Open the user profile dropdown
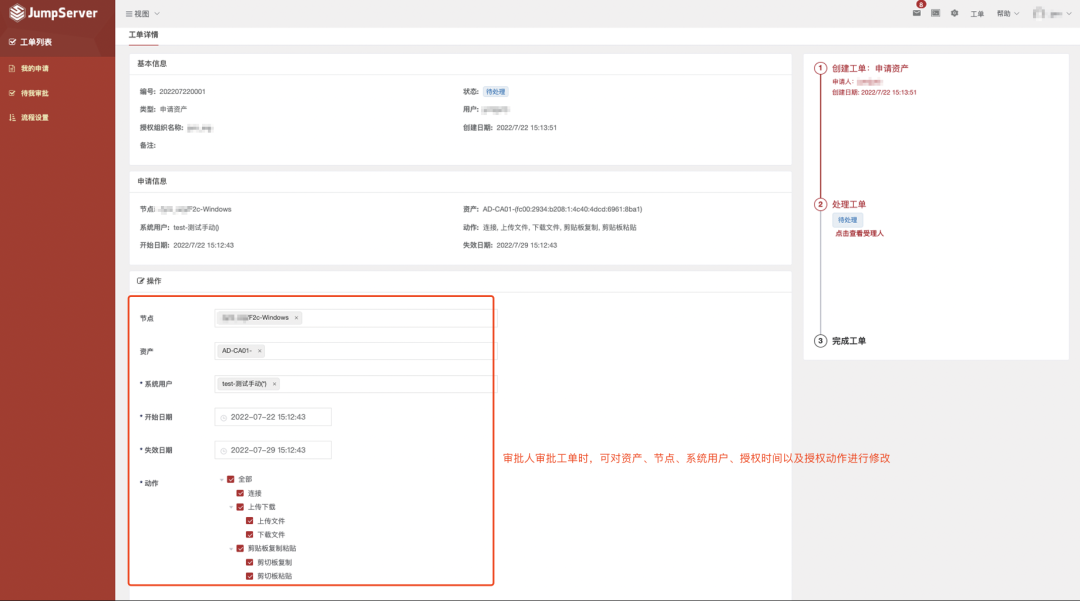This screenshot has height=601, width=1080. point(1052,14)
